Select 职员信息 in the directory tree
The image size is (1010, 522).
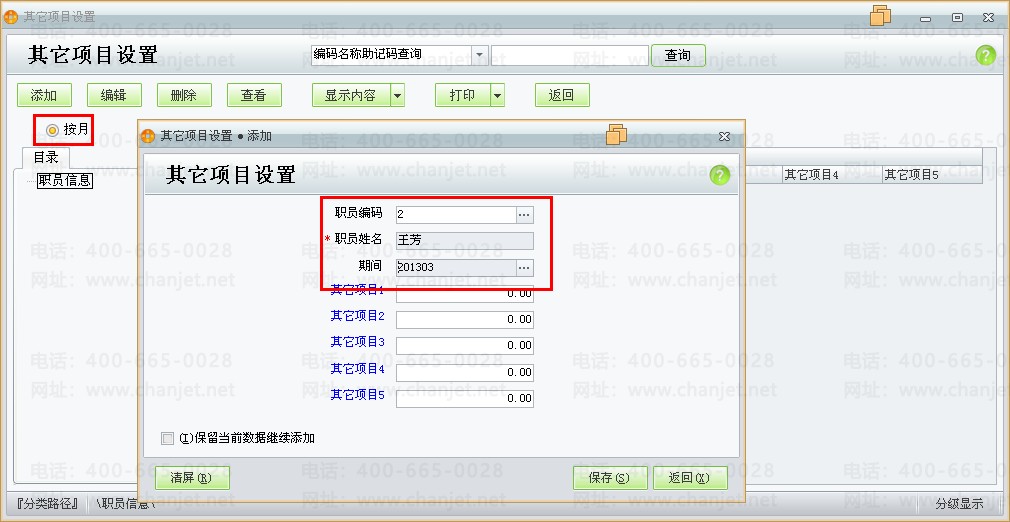(64, 180)
